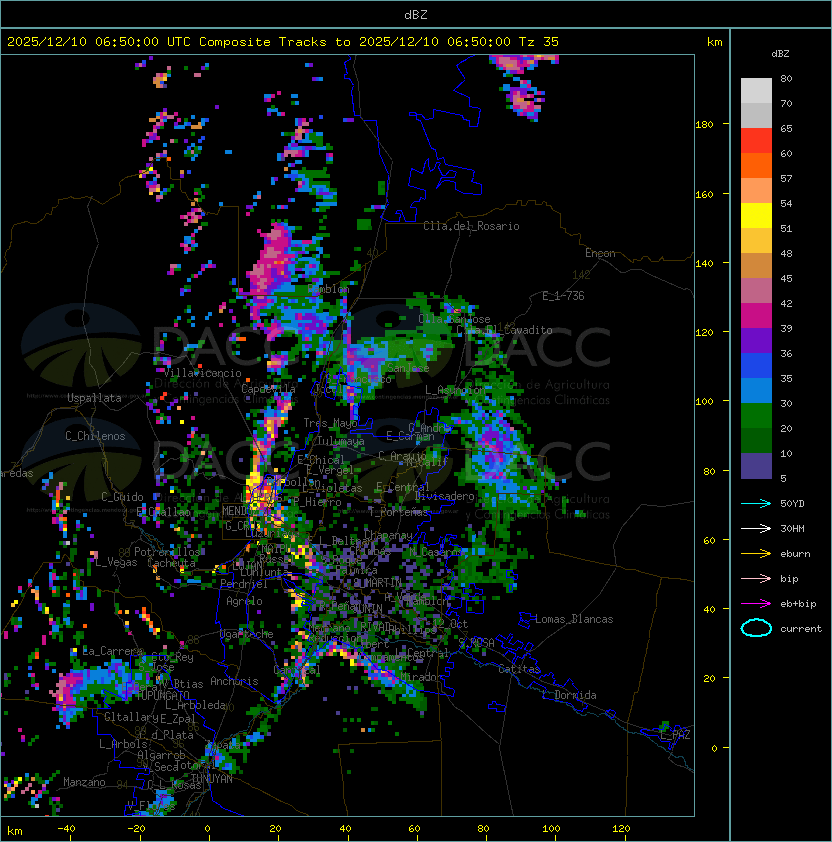Click the 'La_Carrera' place label
Viewport: 832px width, 842px height.
click(113, 651)
